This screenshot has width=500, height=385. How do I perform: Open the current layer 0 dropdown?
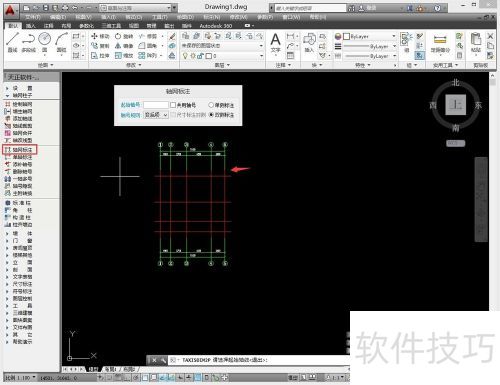click(222, 56)
